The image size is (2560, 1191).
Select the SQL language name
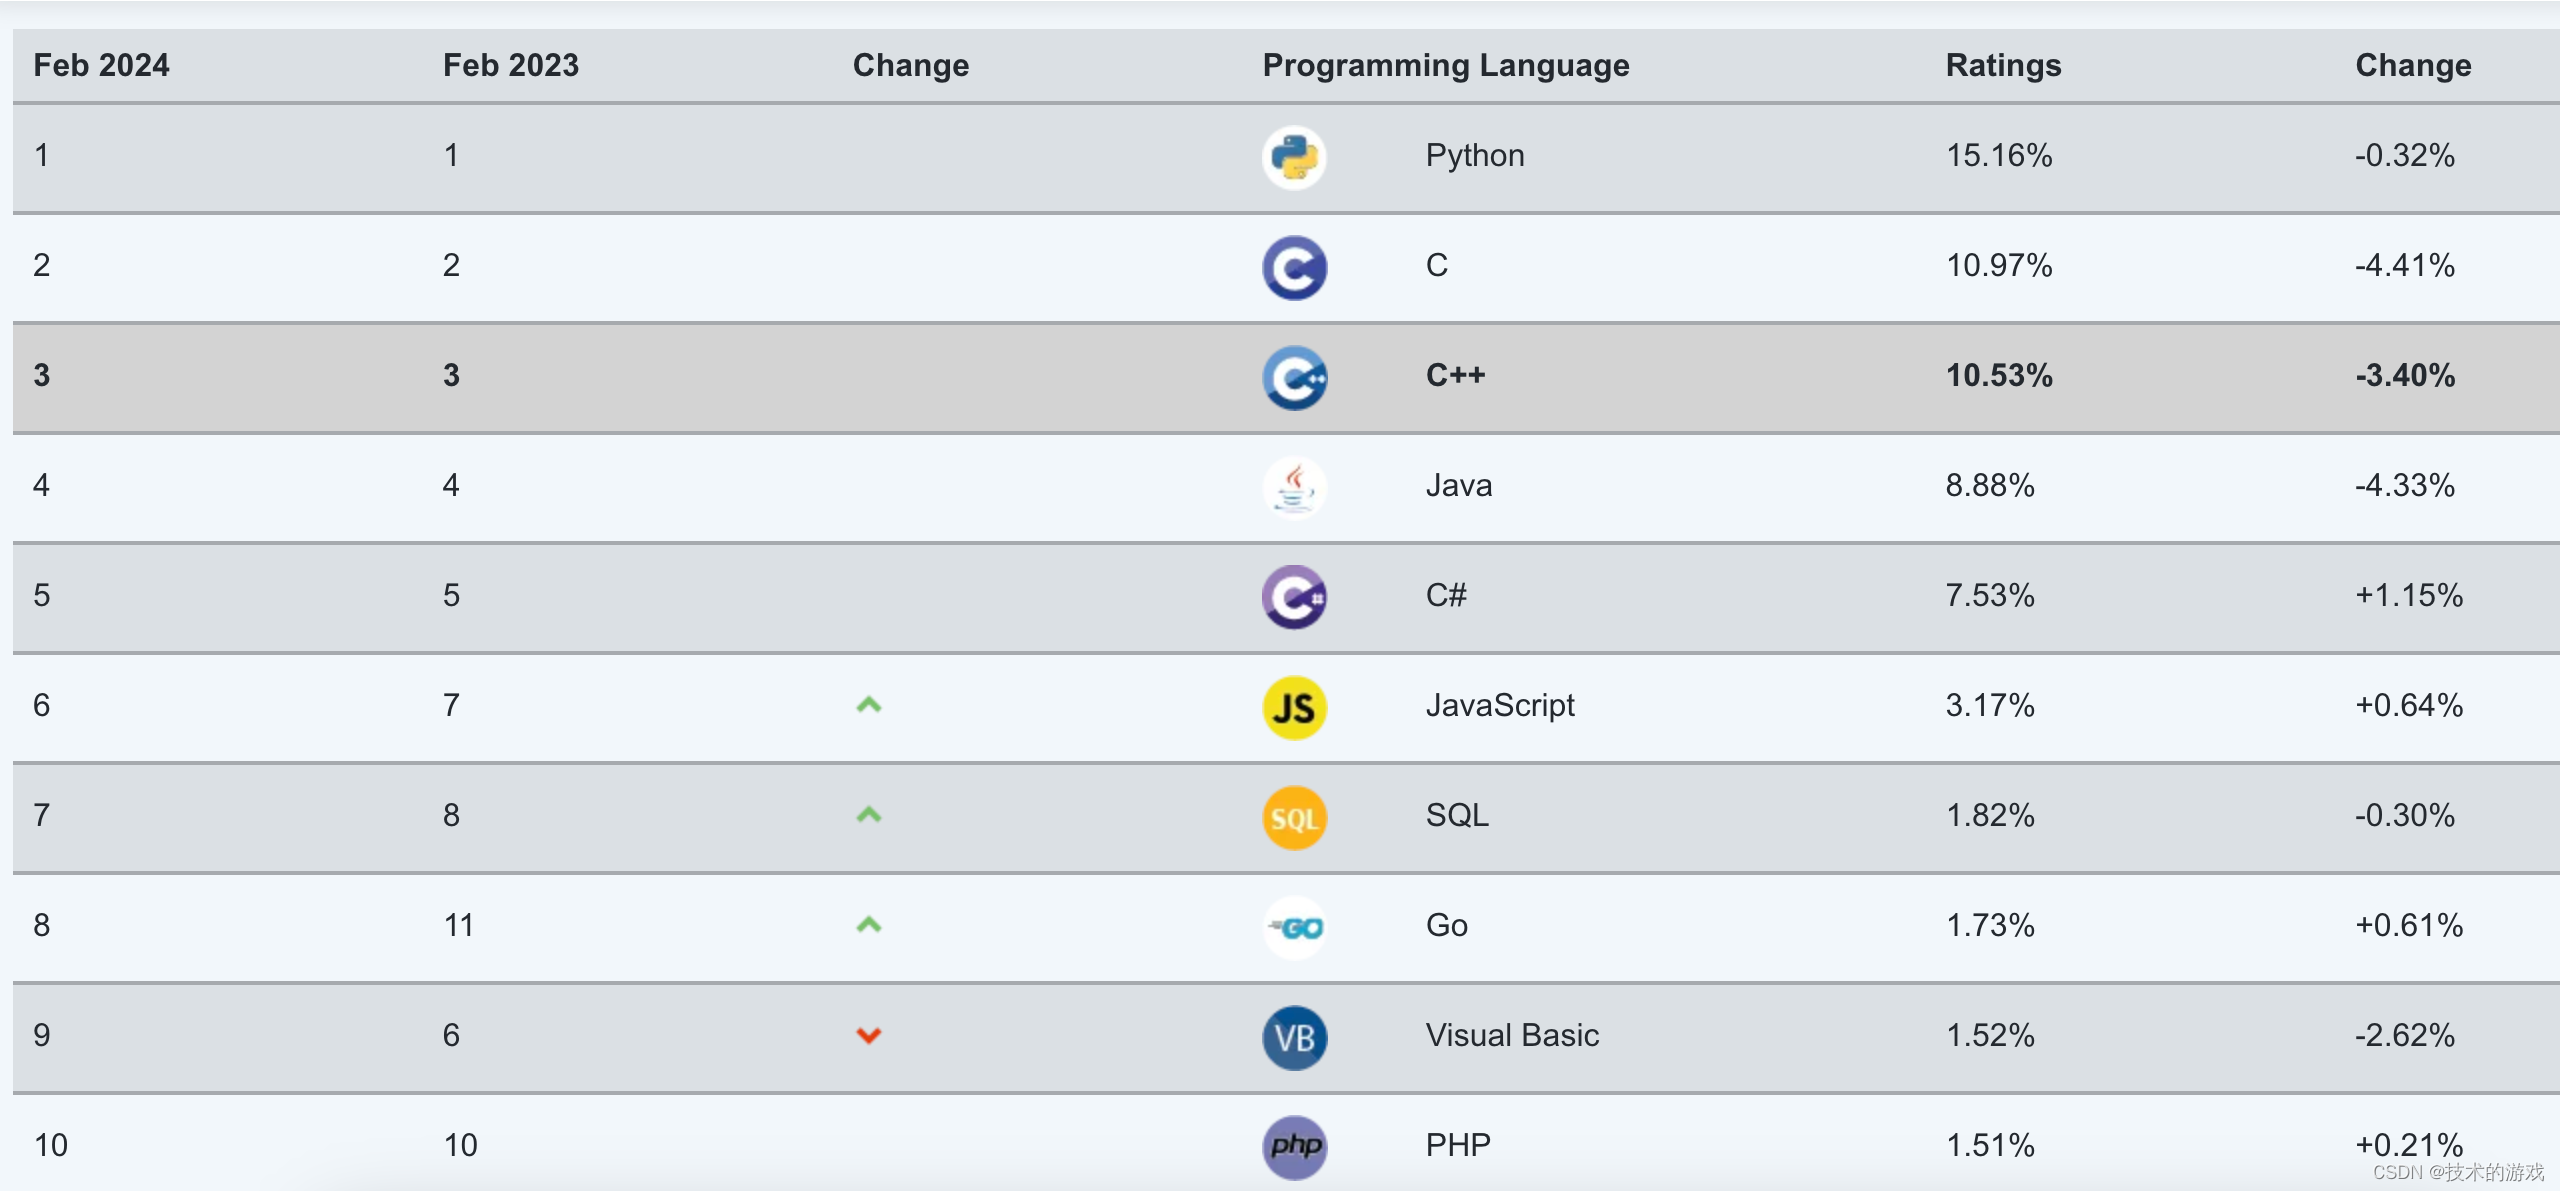[x=1457, y=815]
